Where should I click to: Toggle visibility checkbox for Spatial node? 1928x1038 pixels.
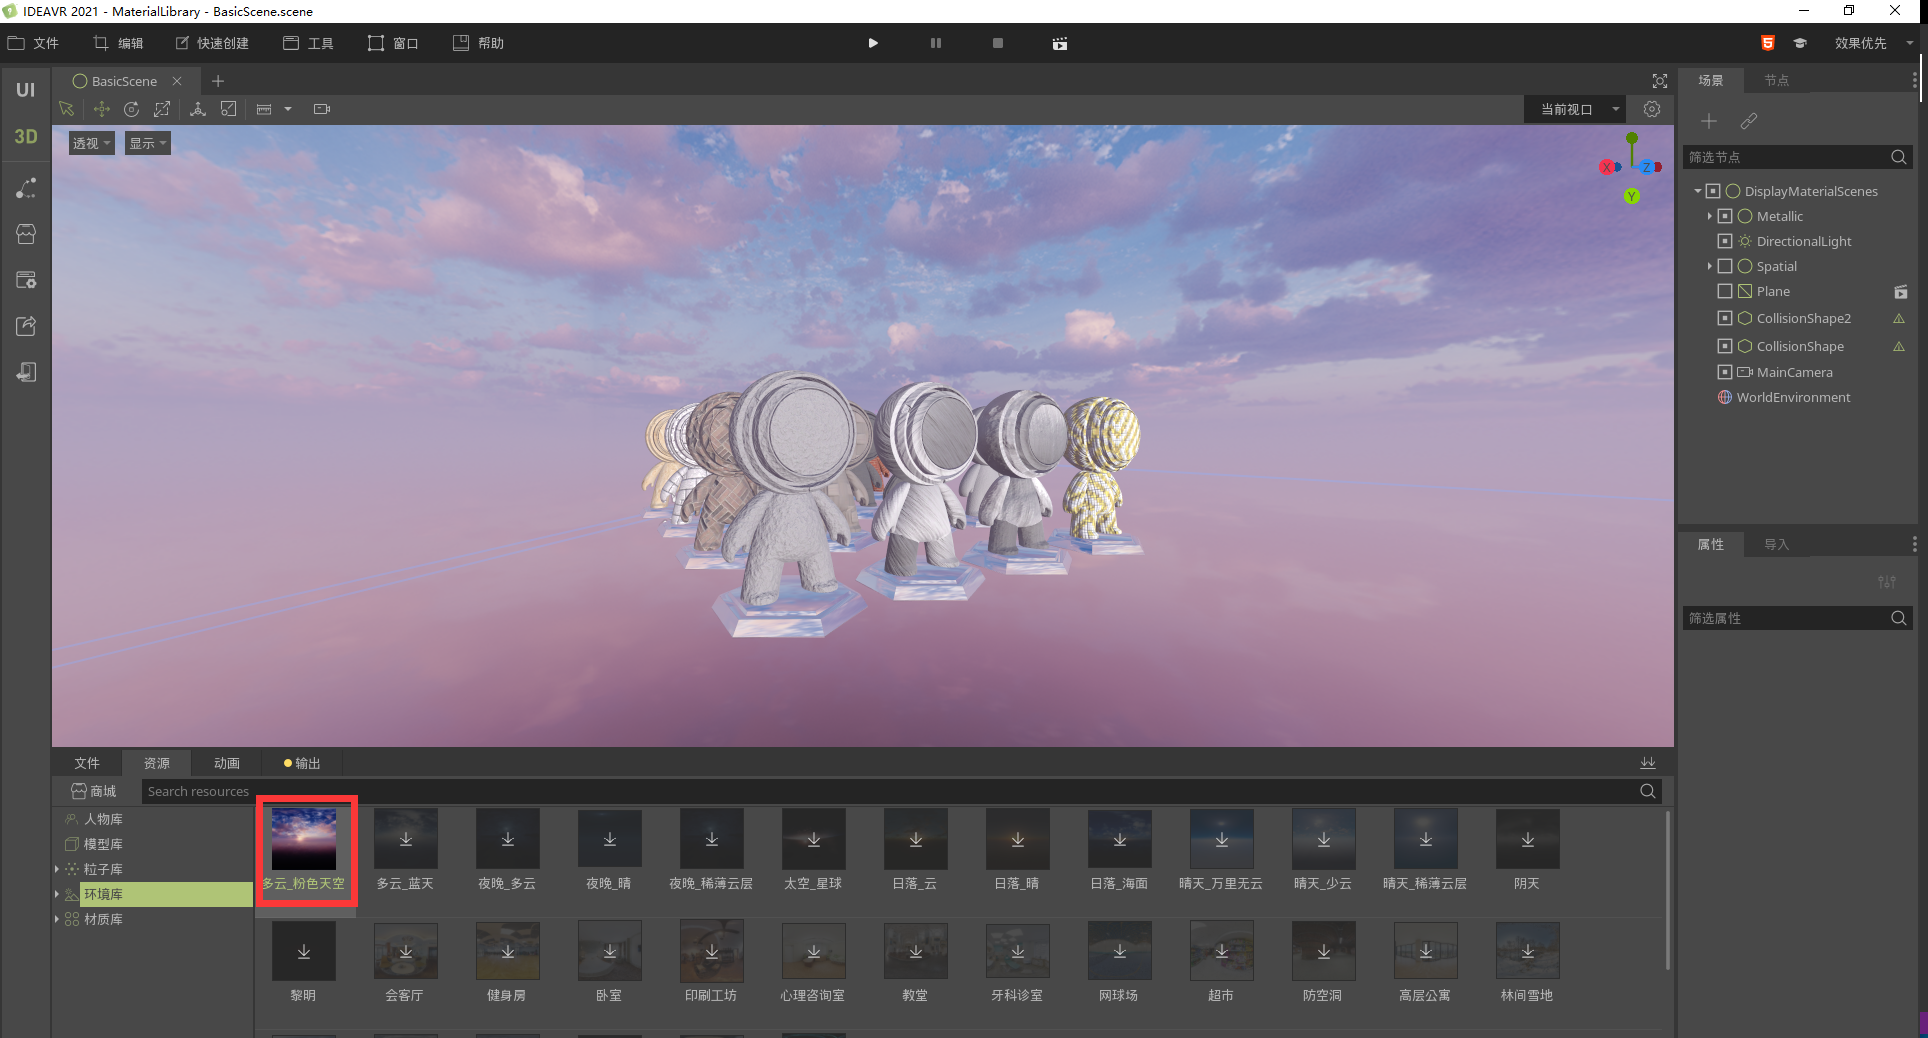(1724, 266)
